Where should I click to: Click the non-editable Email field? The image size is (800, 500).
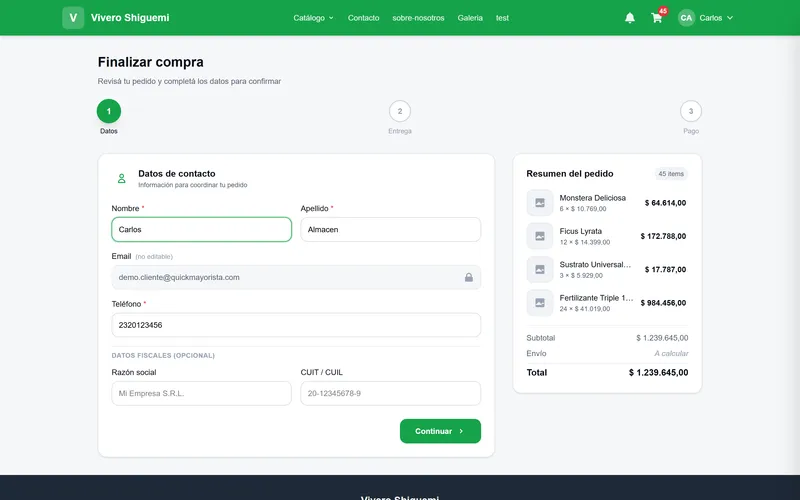(296, 278)
